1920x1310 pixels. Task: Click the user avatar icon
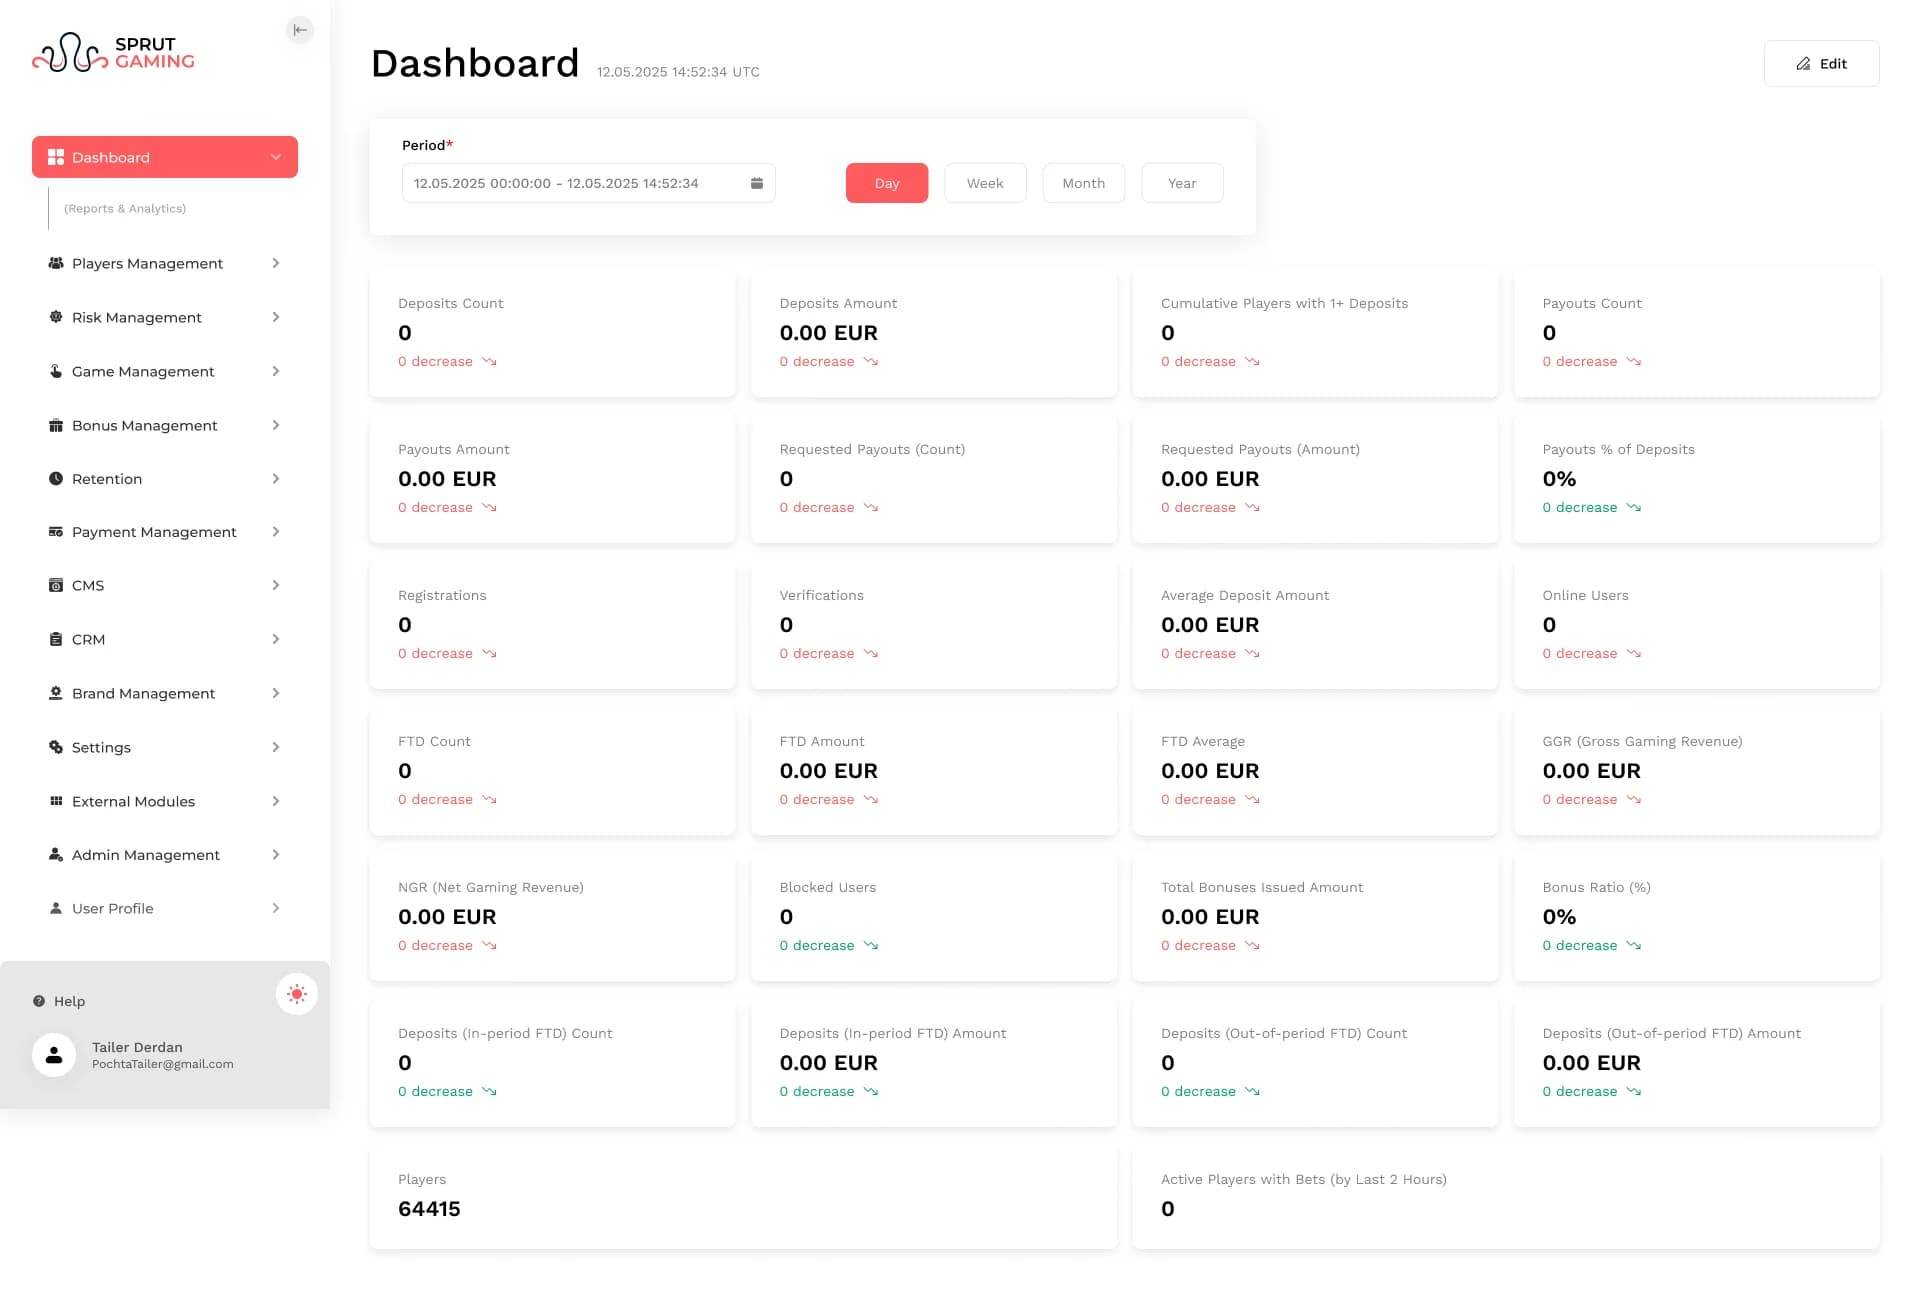coord(54,1055)
